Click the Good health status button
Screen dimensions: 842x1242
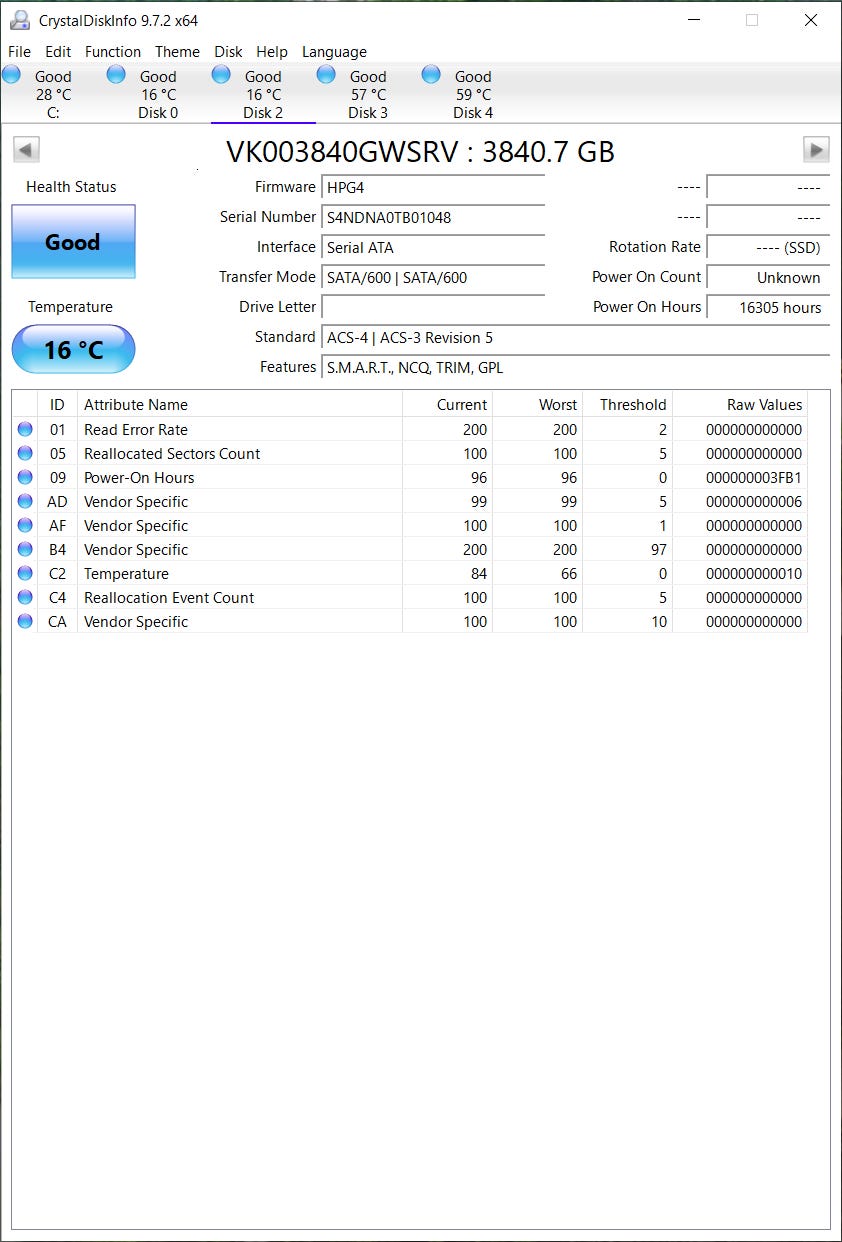click(x=73, y=242)
